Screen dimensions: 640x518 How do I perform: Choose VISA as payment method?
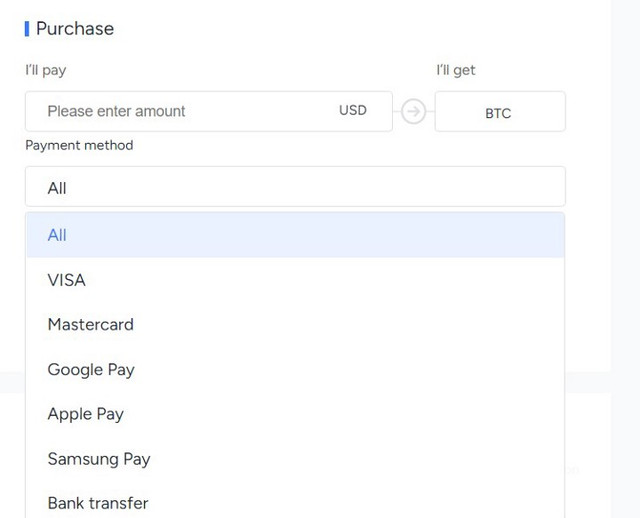(x=295, y=280)
